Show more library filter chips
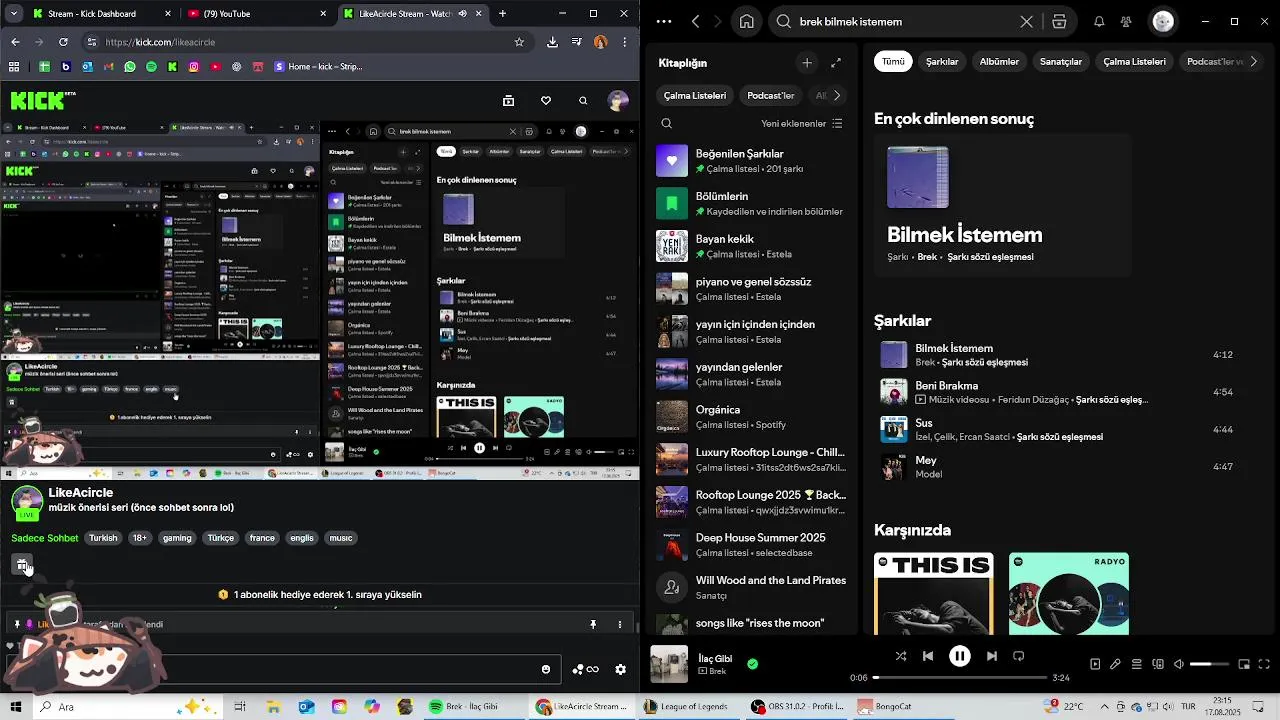The height and width of the screenshot is (720, 1280). [x=837, y=96]
